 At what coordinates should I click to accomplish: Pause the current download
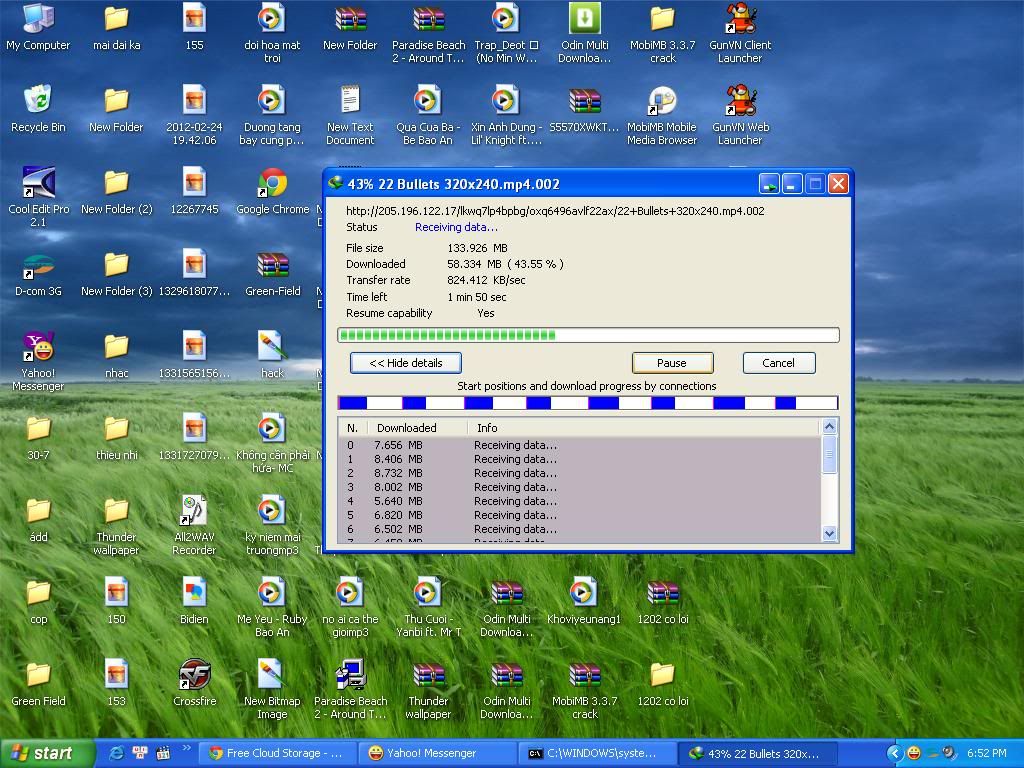click(672, 363)
